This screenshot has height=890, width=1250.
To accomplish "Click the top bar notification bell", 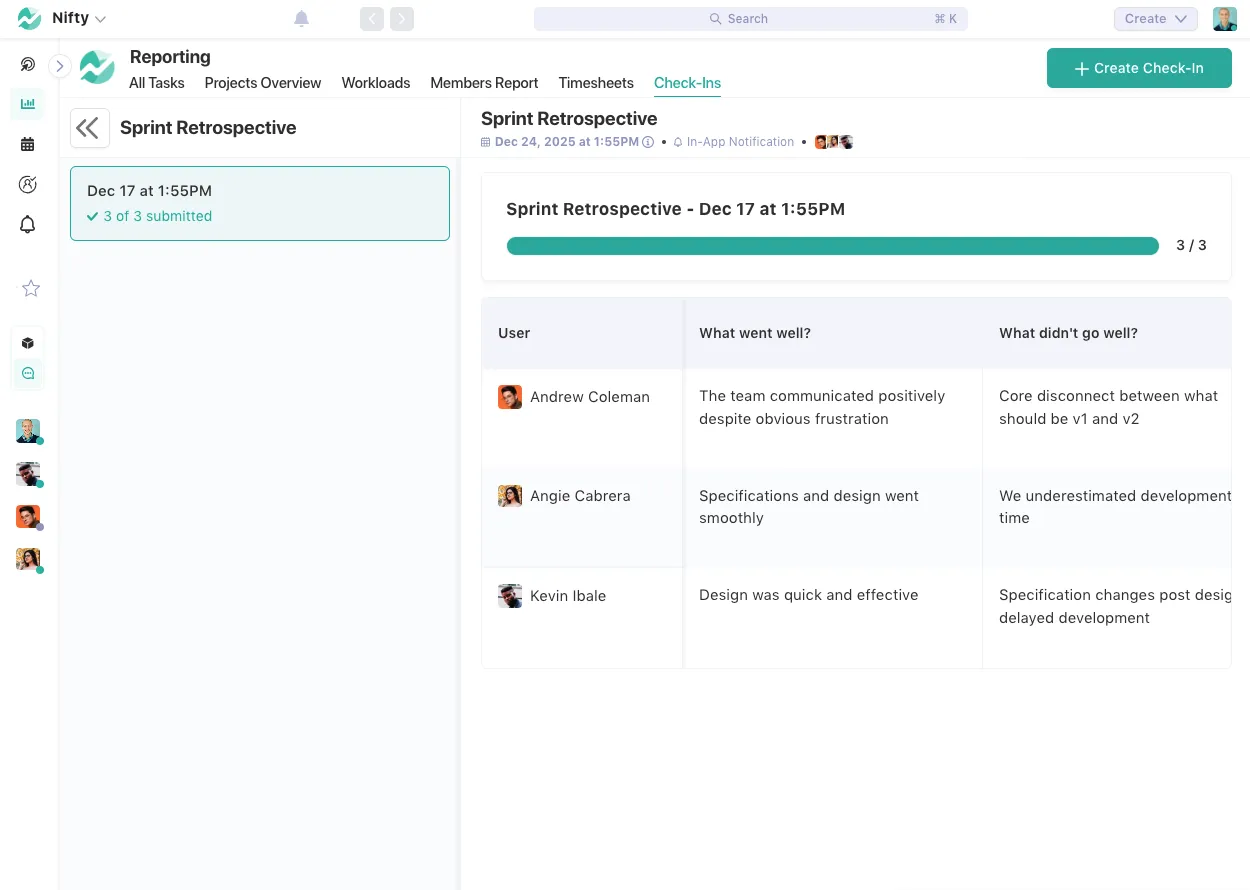I will point(301,17).
